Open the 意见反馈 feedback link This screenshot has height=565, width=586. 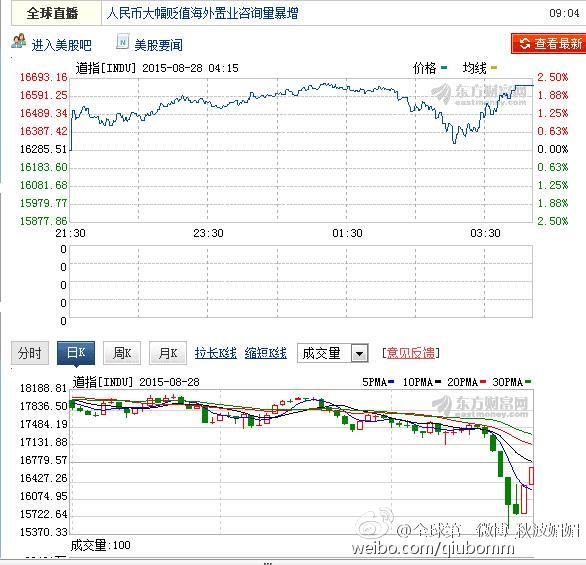tap(411, 353)
